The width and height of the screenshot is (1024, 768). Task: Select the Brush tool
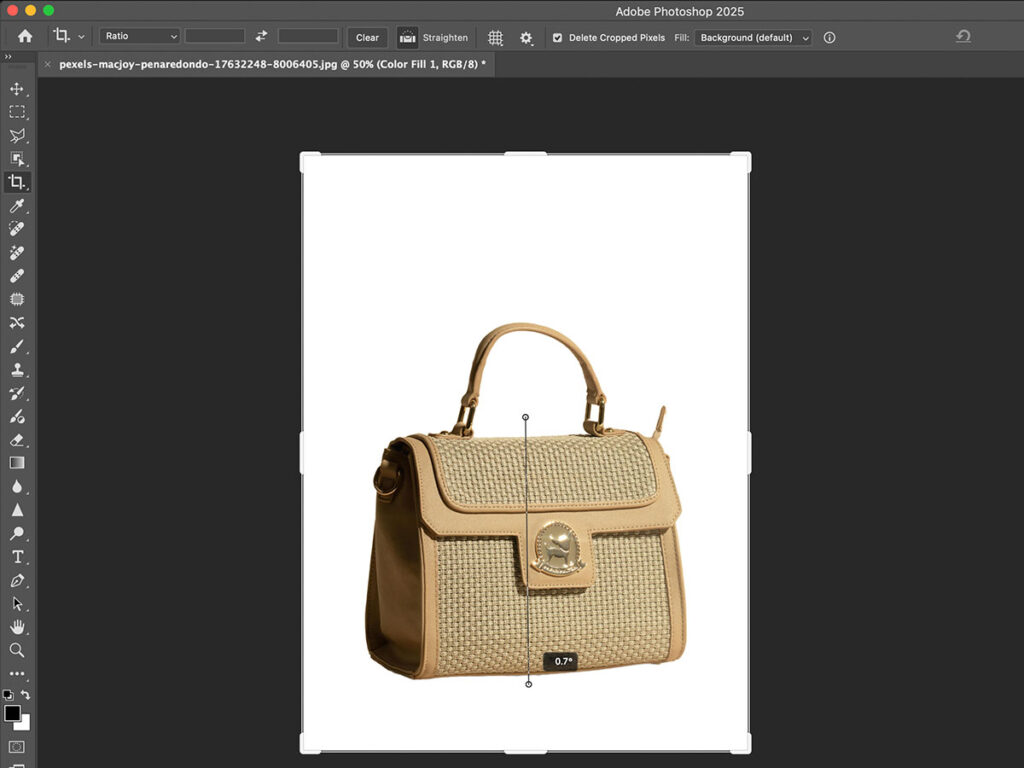(x=17, y=346)
